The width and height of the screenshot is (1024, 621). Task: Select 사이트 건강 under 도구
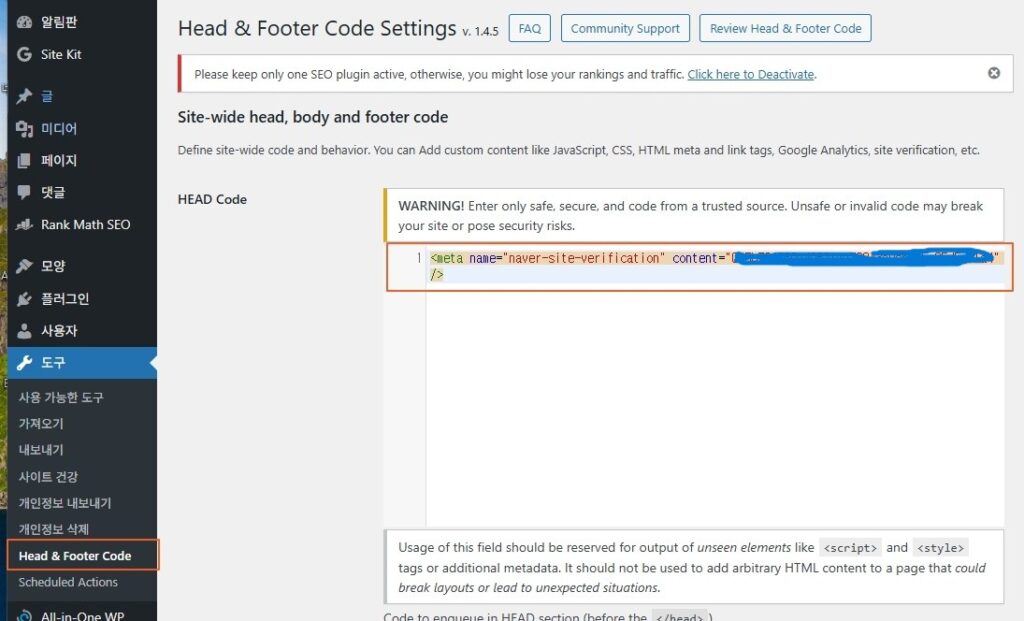pyautogui.click(x=50, y=476)
